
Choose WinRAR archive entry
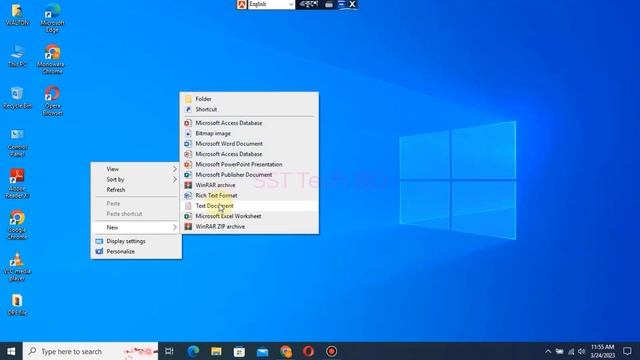click(249, 185)
